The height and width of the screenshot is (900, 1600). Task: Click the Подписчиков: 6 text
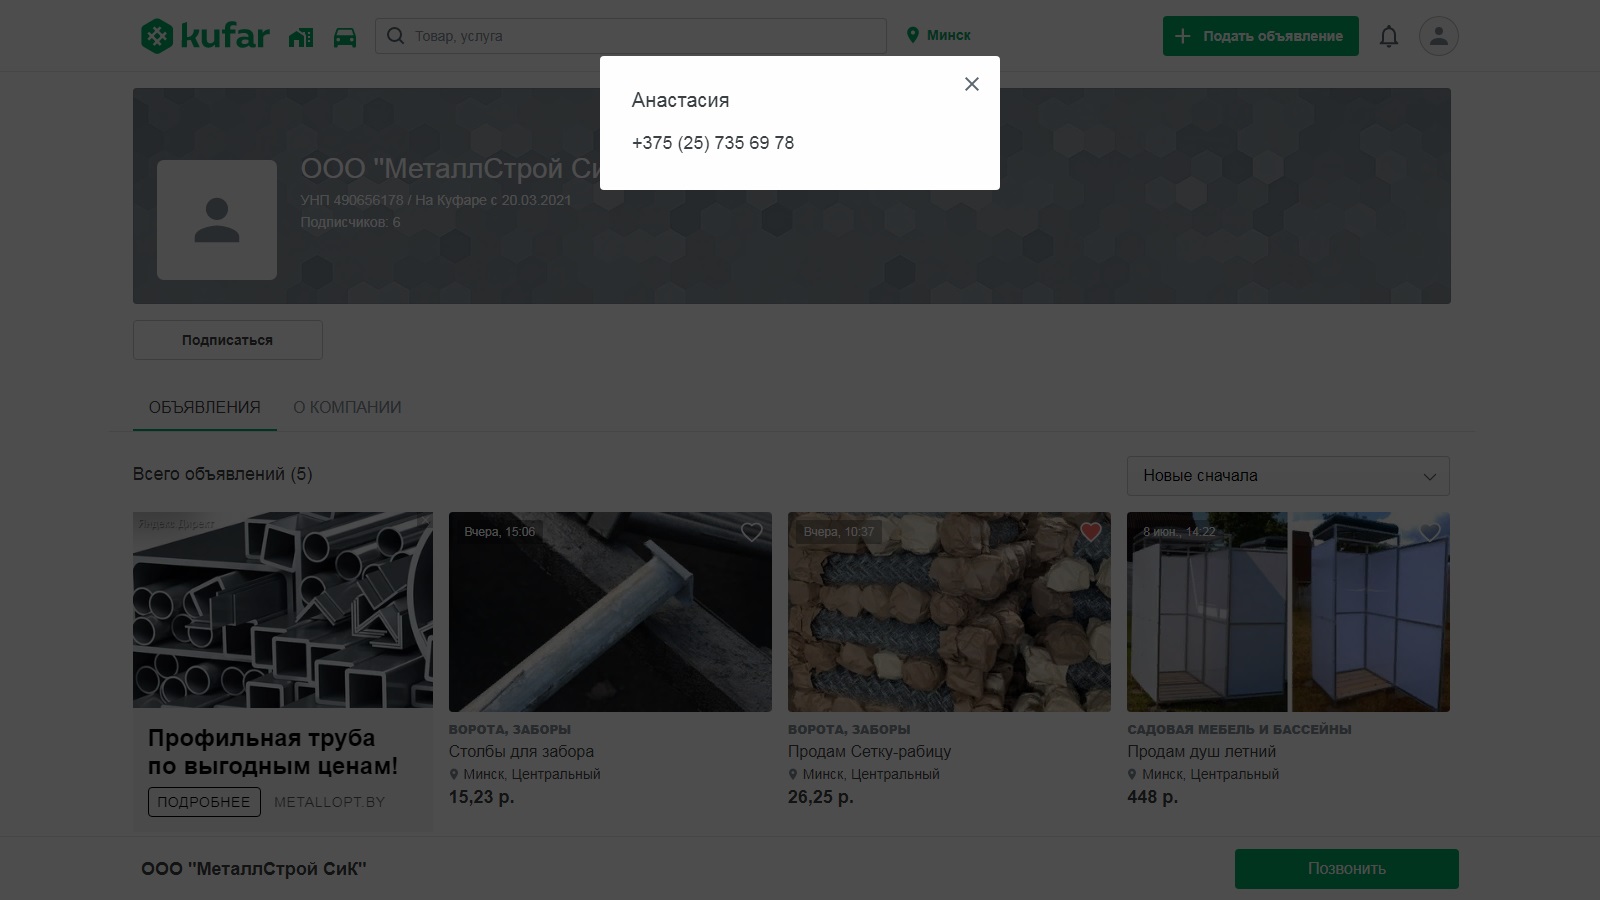[350, 222]
